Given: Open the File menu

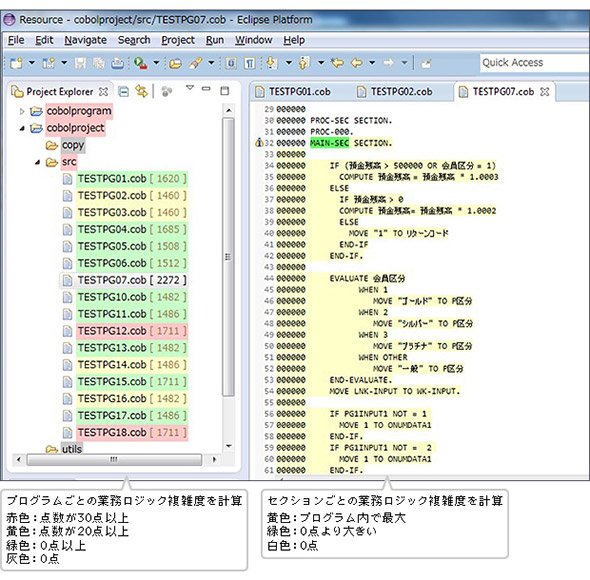Looking at the screenshot, I should 16,40.
